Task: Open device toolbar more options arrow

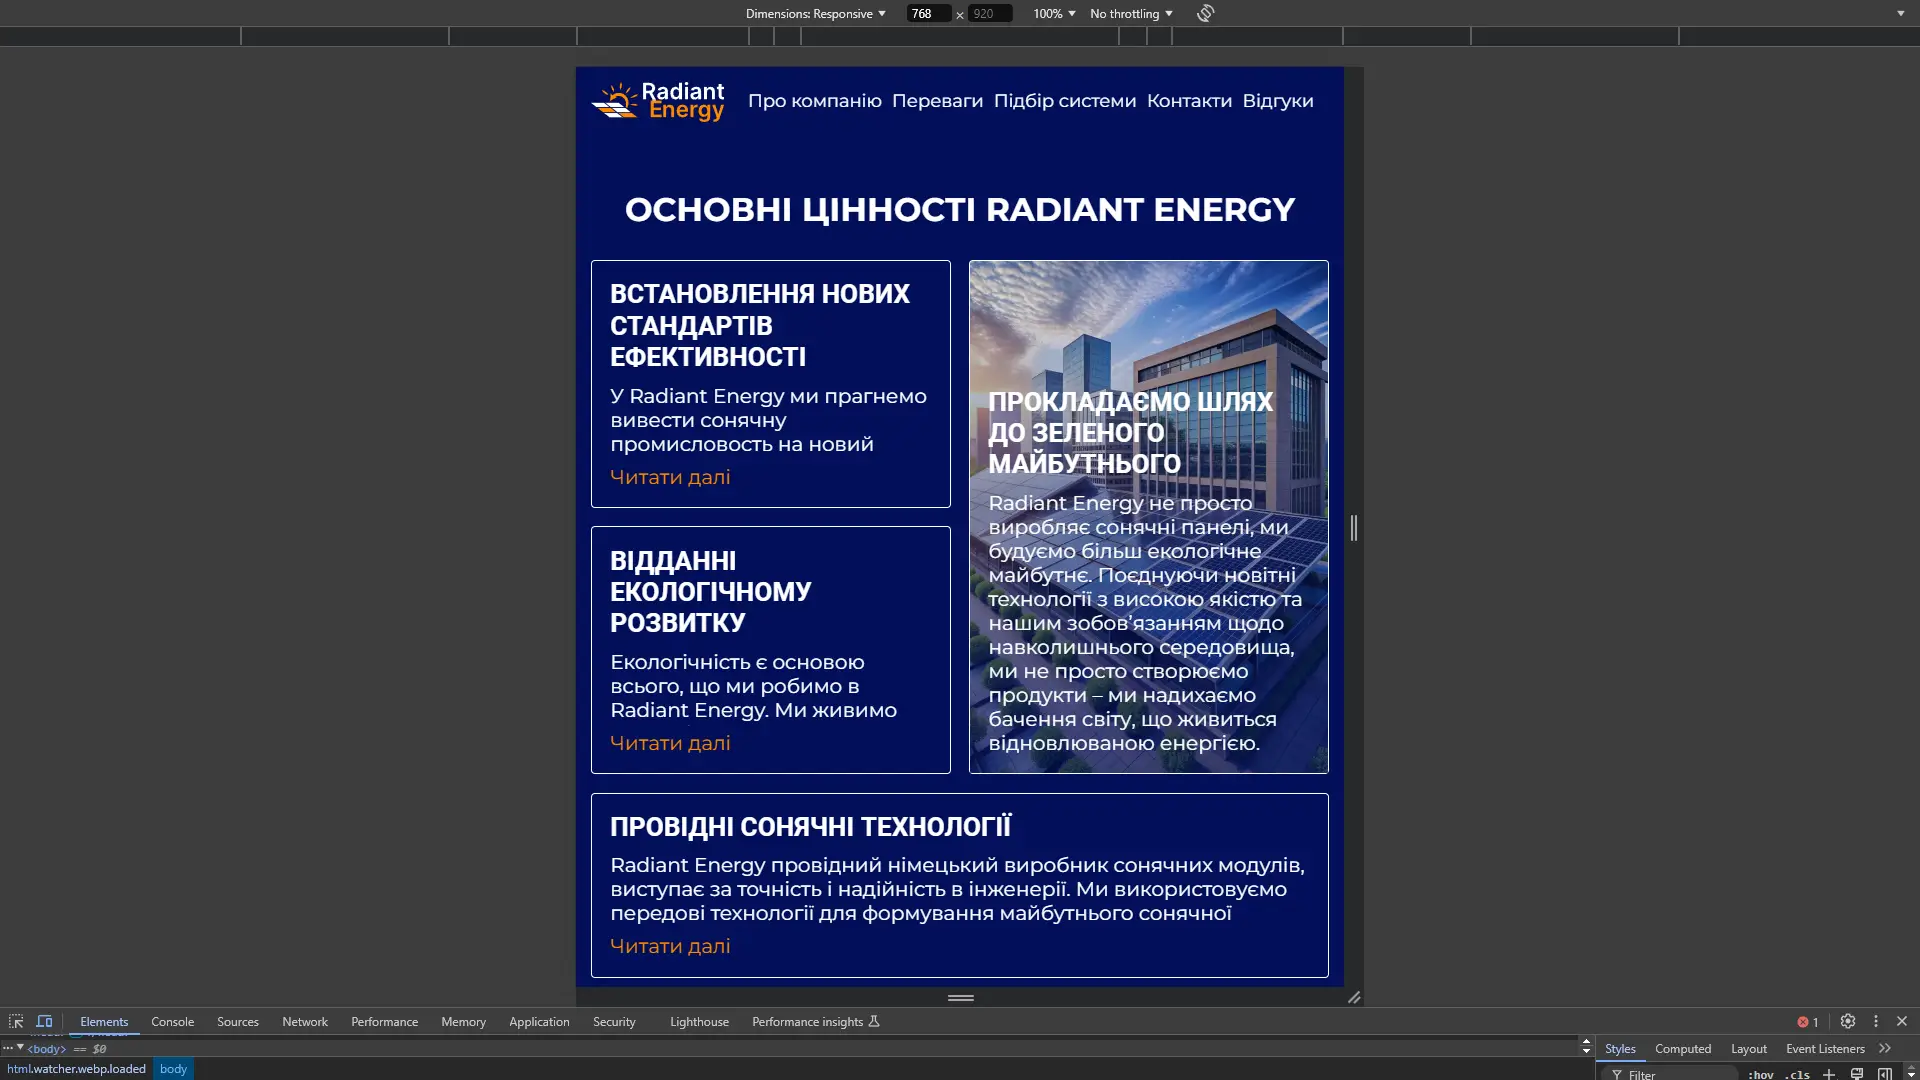Action: pos(1901,14)
